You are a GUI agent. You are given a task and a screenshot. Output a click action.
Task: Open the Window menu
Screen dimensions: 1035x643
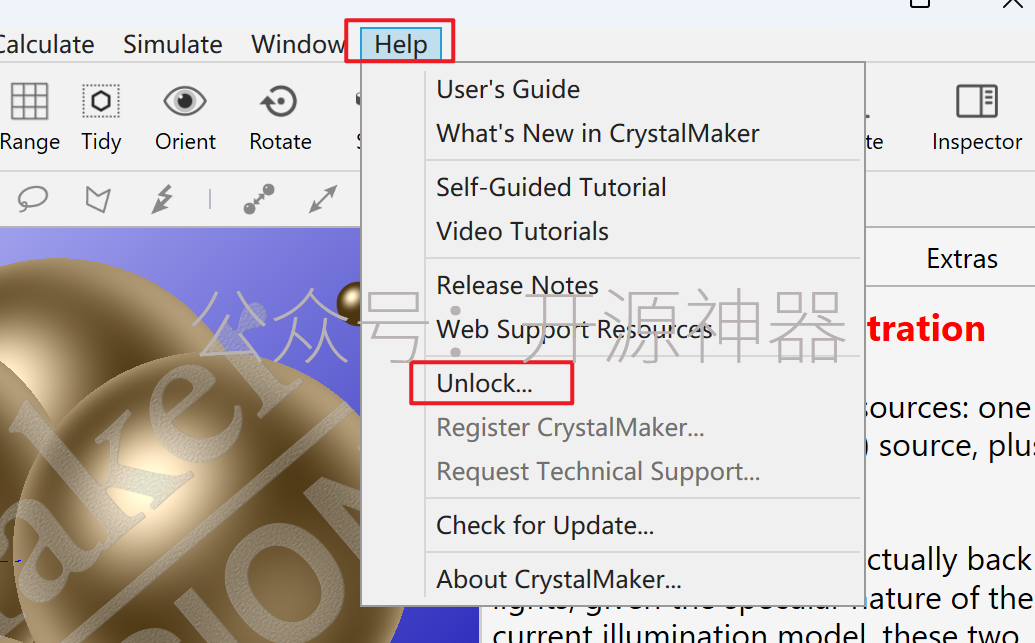298,44
